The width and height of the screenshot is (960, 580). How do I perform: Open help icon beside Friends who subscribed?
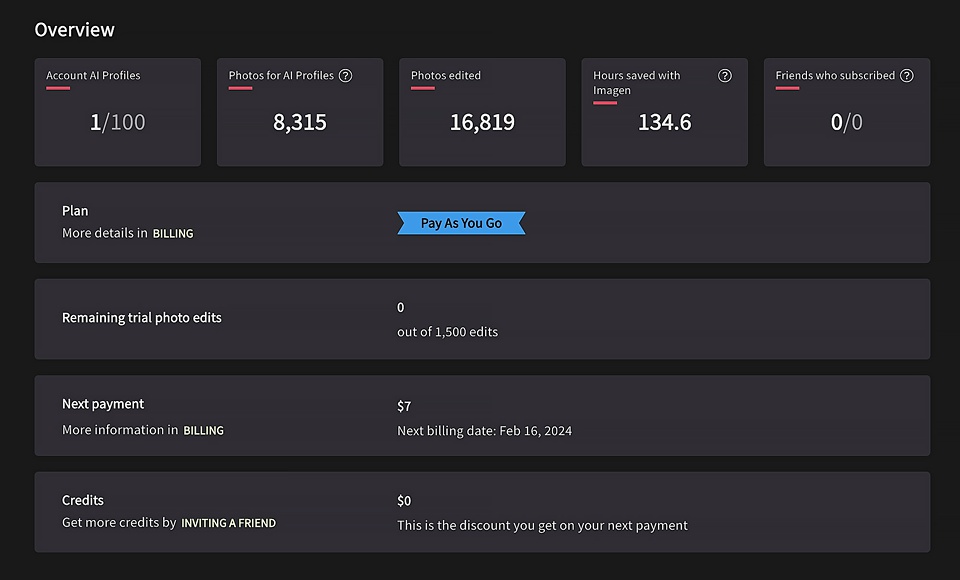[907, 75]
